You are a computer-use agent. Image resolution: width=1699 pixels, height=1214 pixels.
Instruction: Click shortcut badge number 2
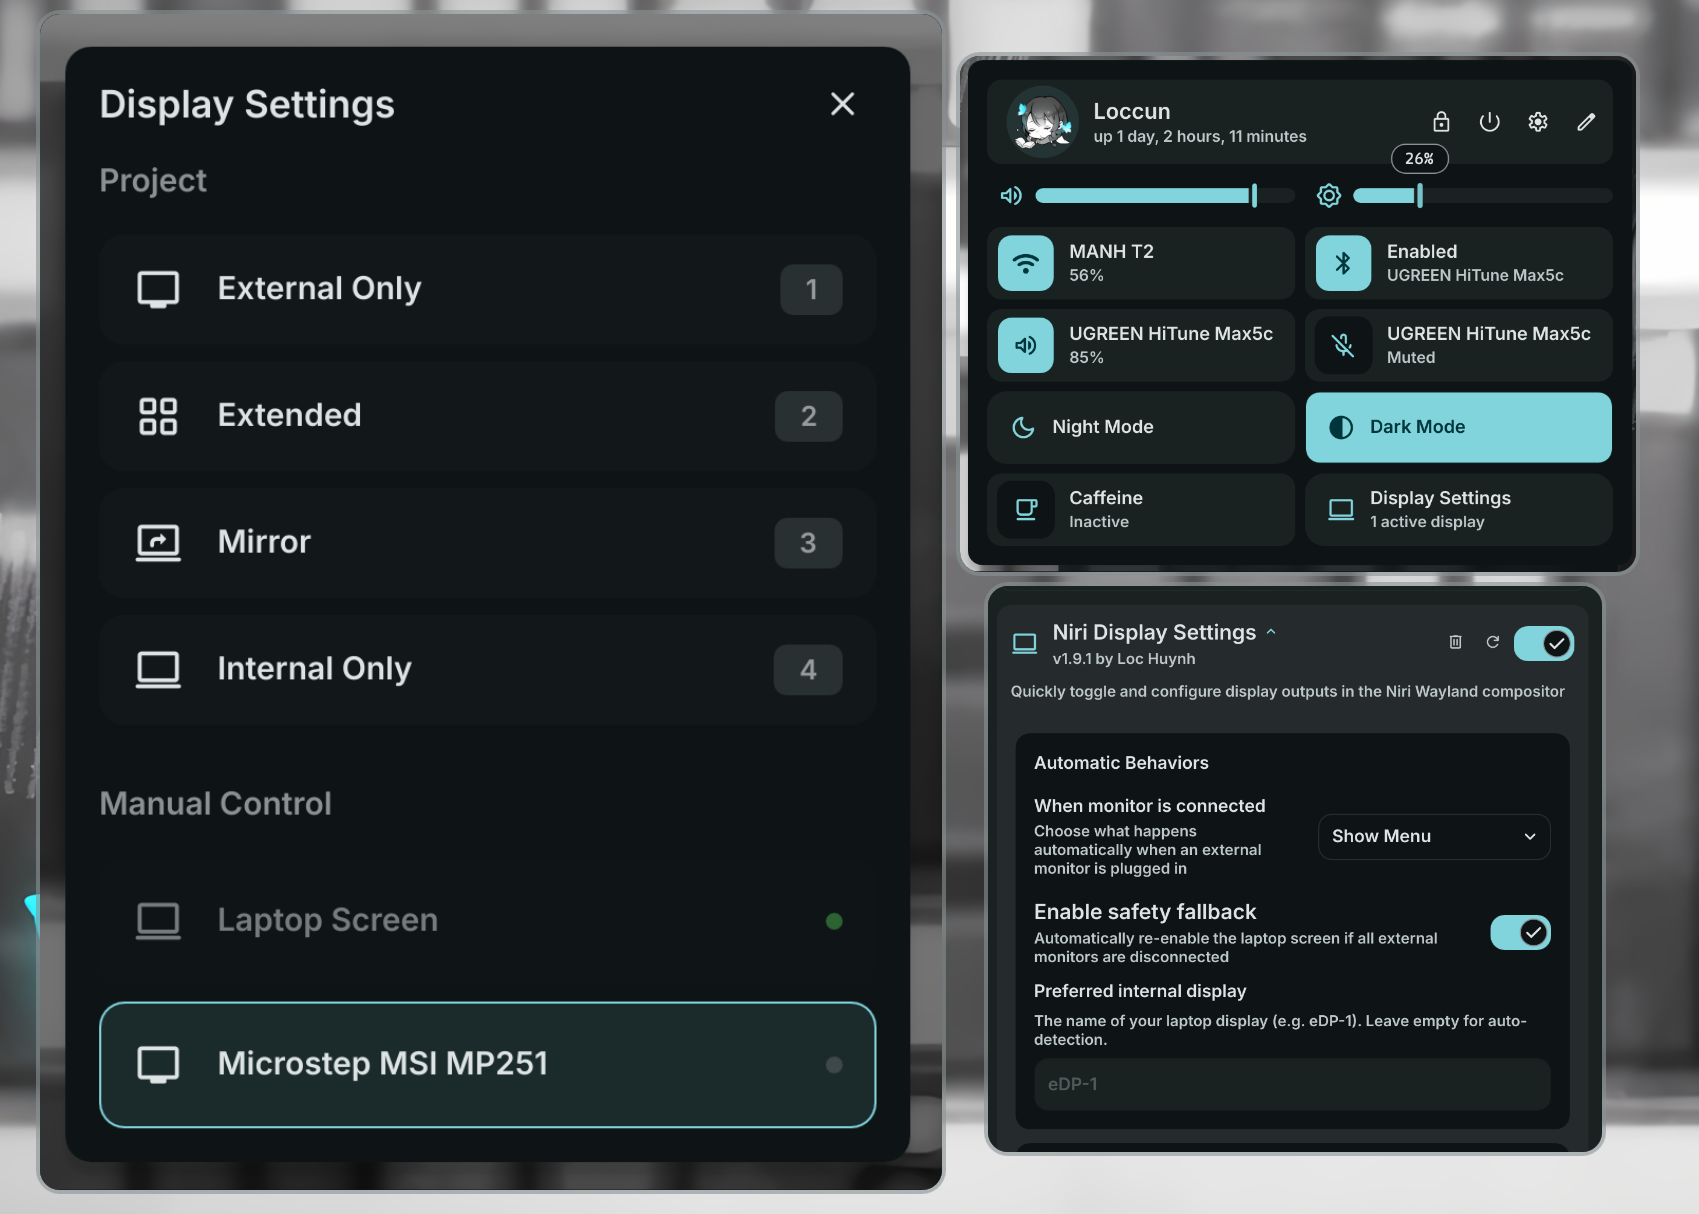(x=808, y=416)
